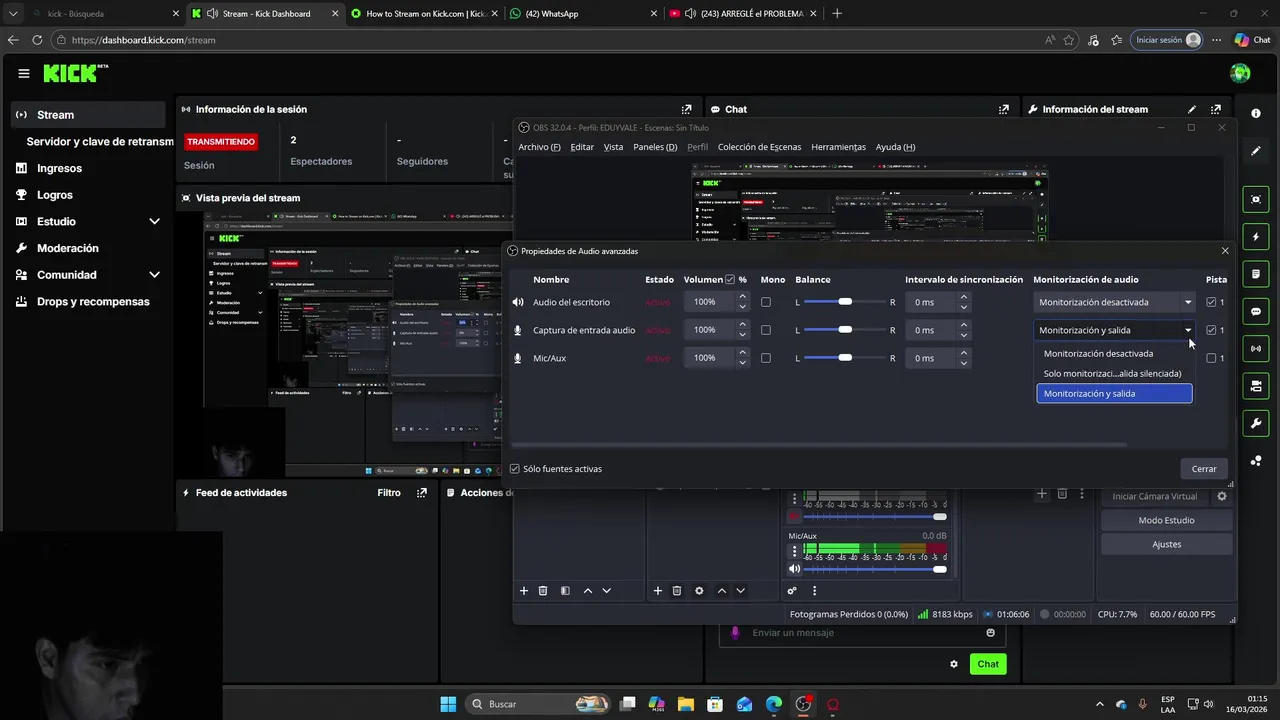Expand the Comunidad sidebar section
This screenshot has height=720, width=1280.
(154, 274)
